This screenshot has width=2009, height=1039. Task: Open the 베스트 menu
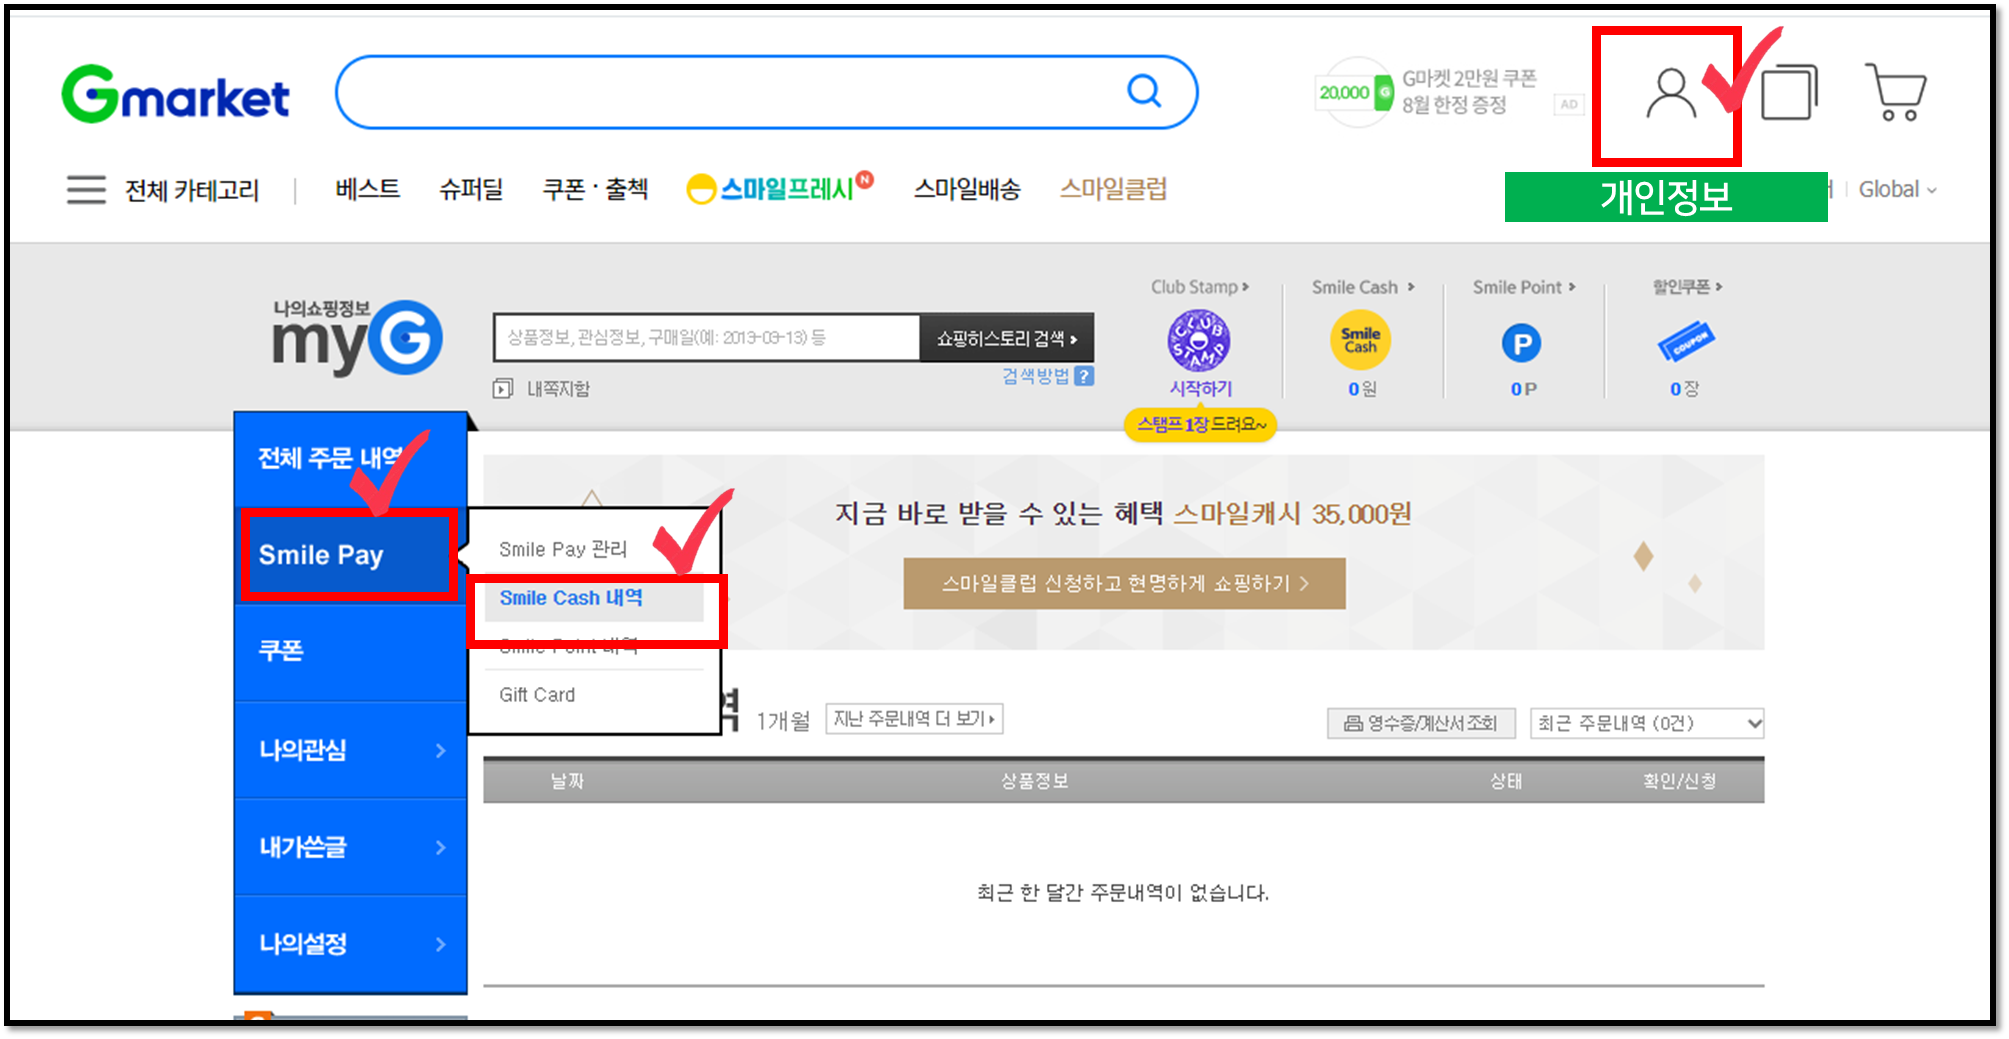(x=367, y=189)
